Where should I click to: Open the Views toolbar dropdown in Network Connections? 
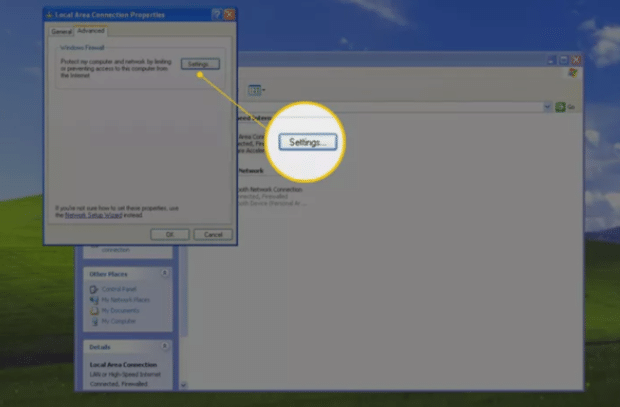[256, 90]
